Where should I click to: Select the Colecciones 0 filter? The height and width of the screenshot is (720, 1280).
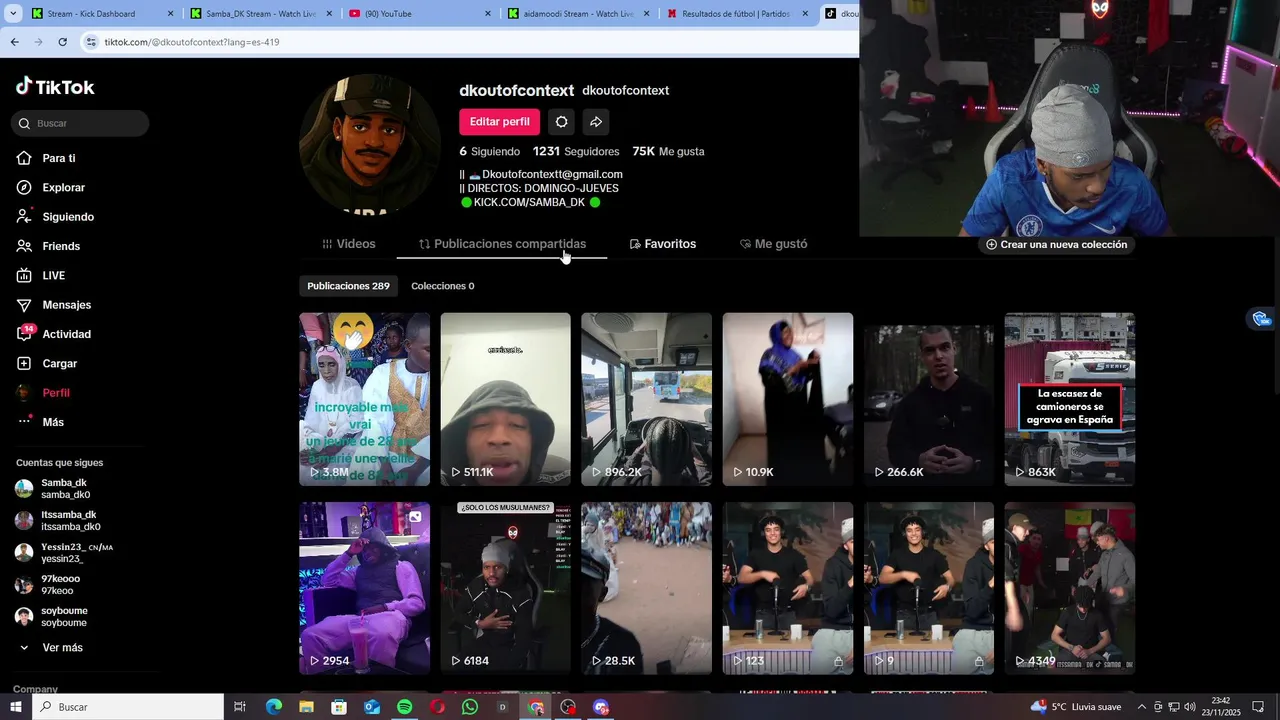pyautogui.click(x=443, y=286)
